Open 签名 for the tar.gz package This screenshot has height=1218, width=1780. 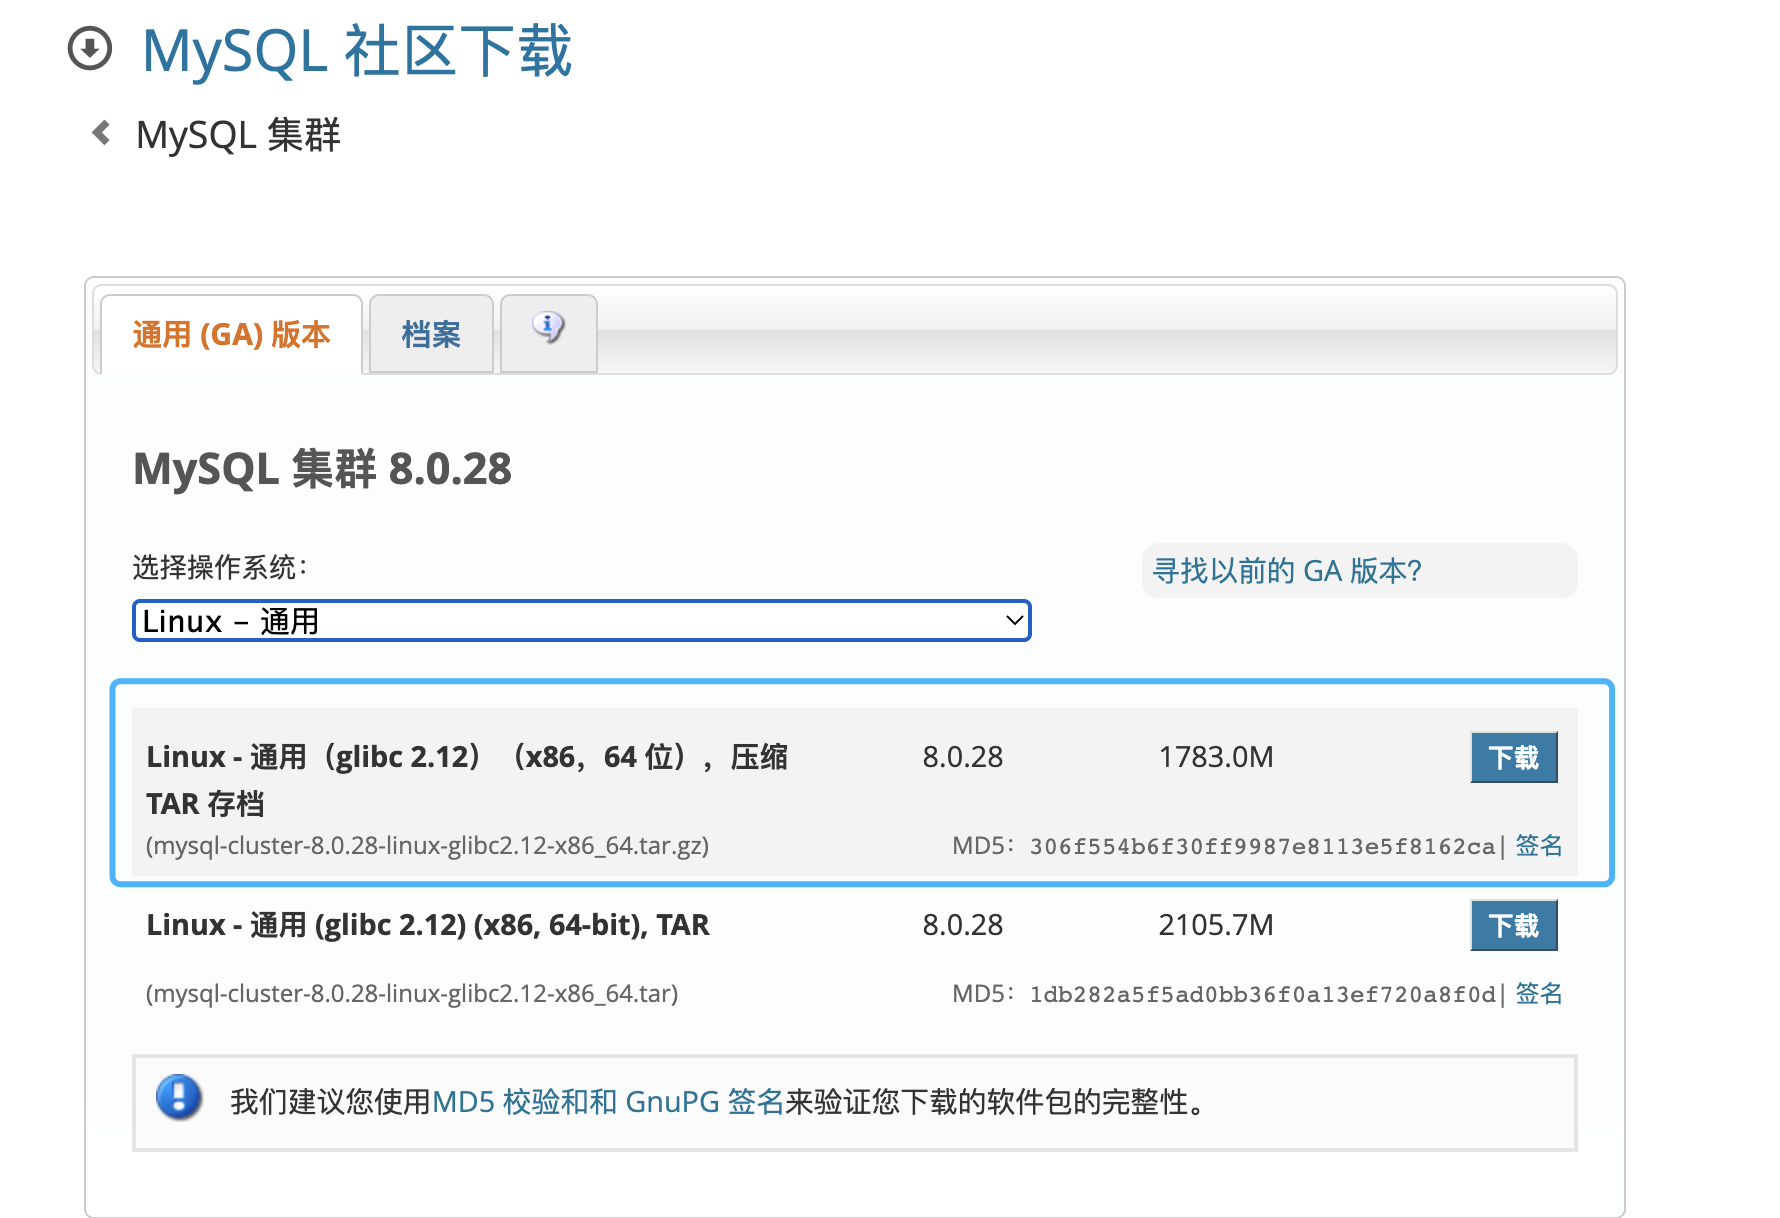pos(1539,846)
